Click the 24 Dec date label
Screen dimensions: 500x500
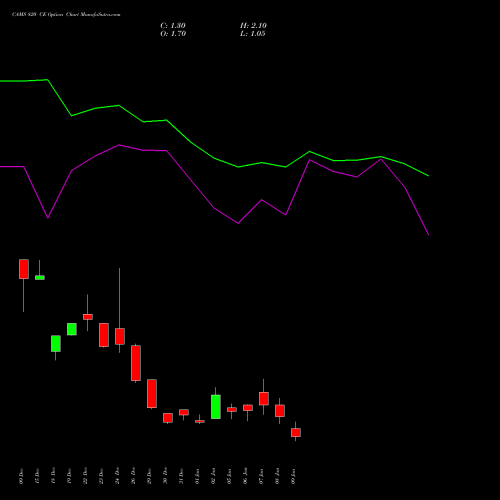coord(117,476)
